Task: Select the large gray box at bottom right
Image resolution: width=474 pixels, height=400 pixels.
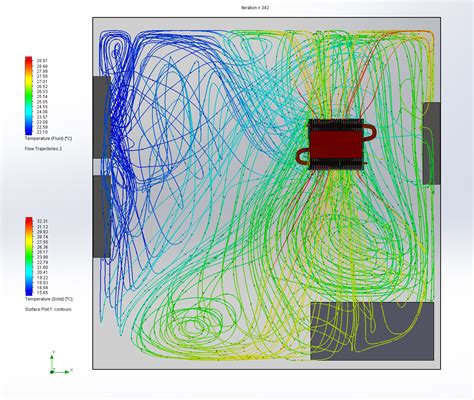Action: 372,331
